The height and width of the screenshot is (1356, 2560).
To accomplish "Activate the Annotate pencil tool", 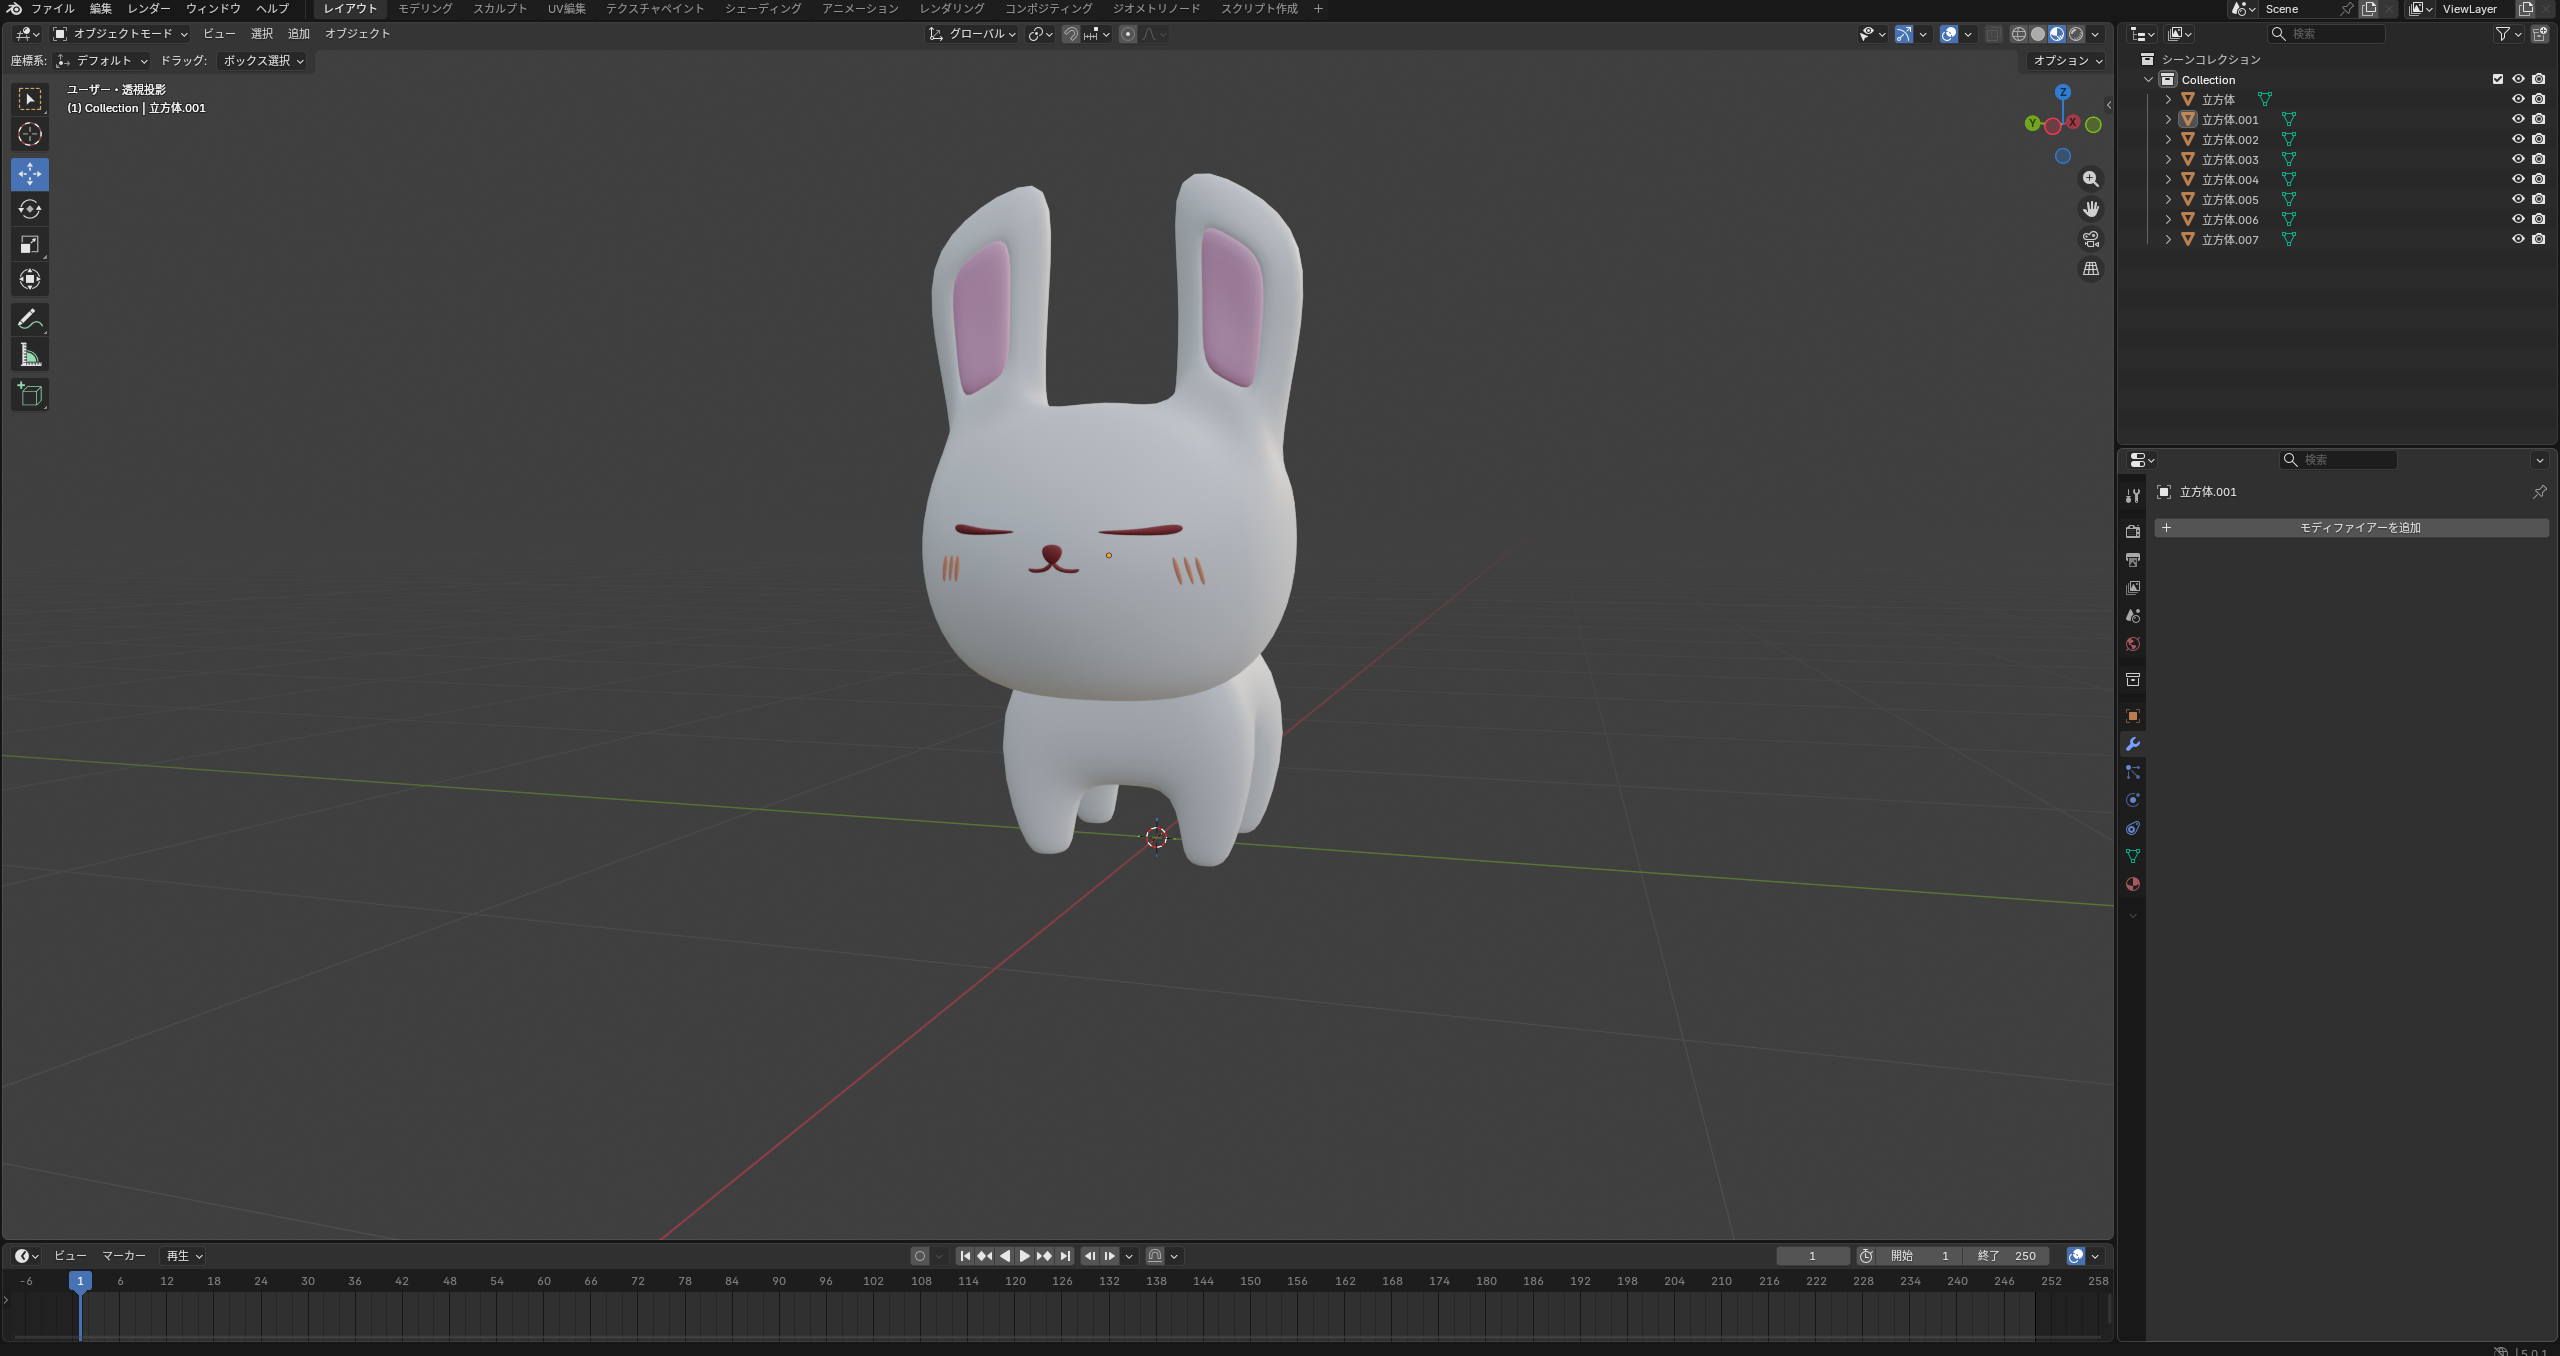I will (30, 320).
